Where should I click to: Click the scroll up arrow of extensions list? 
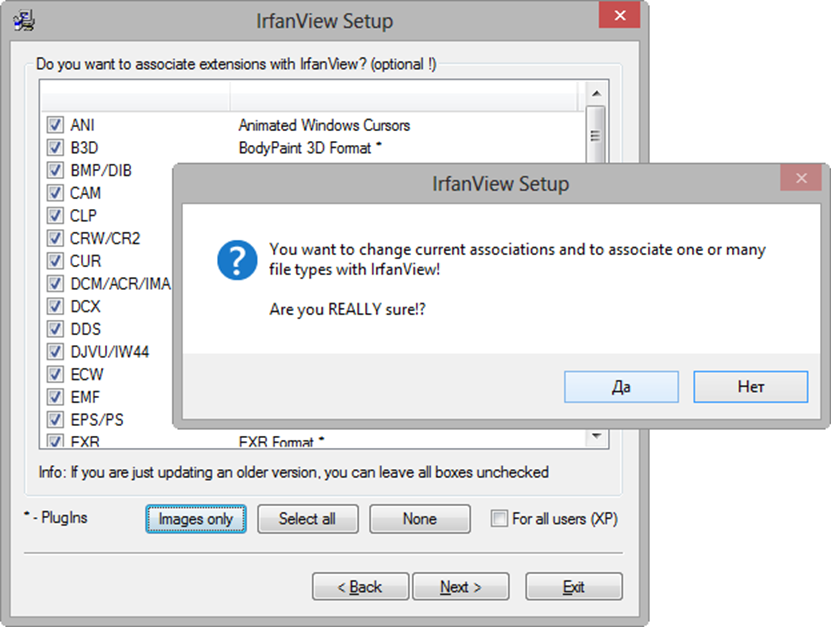point(596,93)
